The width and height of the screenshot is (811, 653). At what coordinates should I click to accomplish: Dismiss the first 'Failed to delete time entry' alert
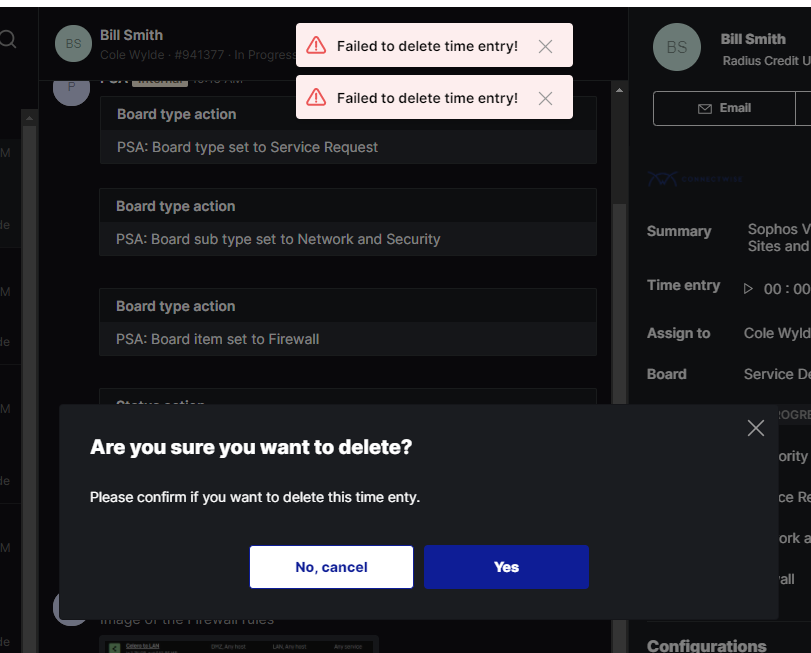pos(545,47)
